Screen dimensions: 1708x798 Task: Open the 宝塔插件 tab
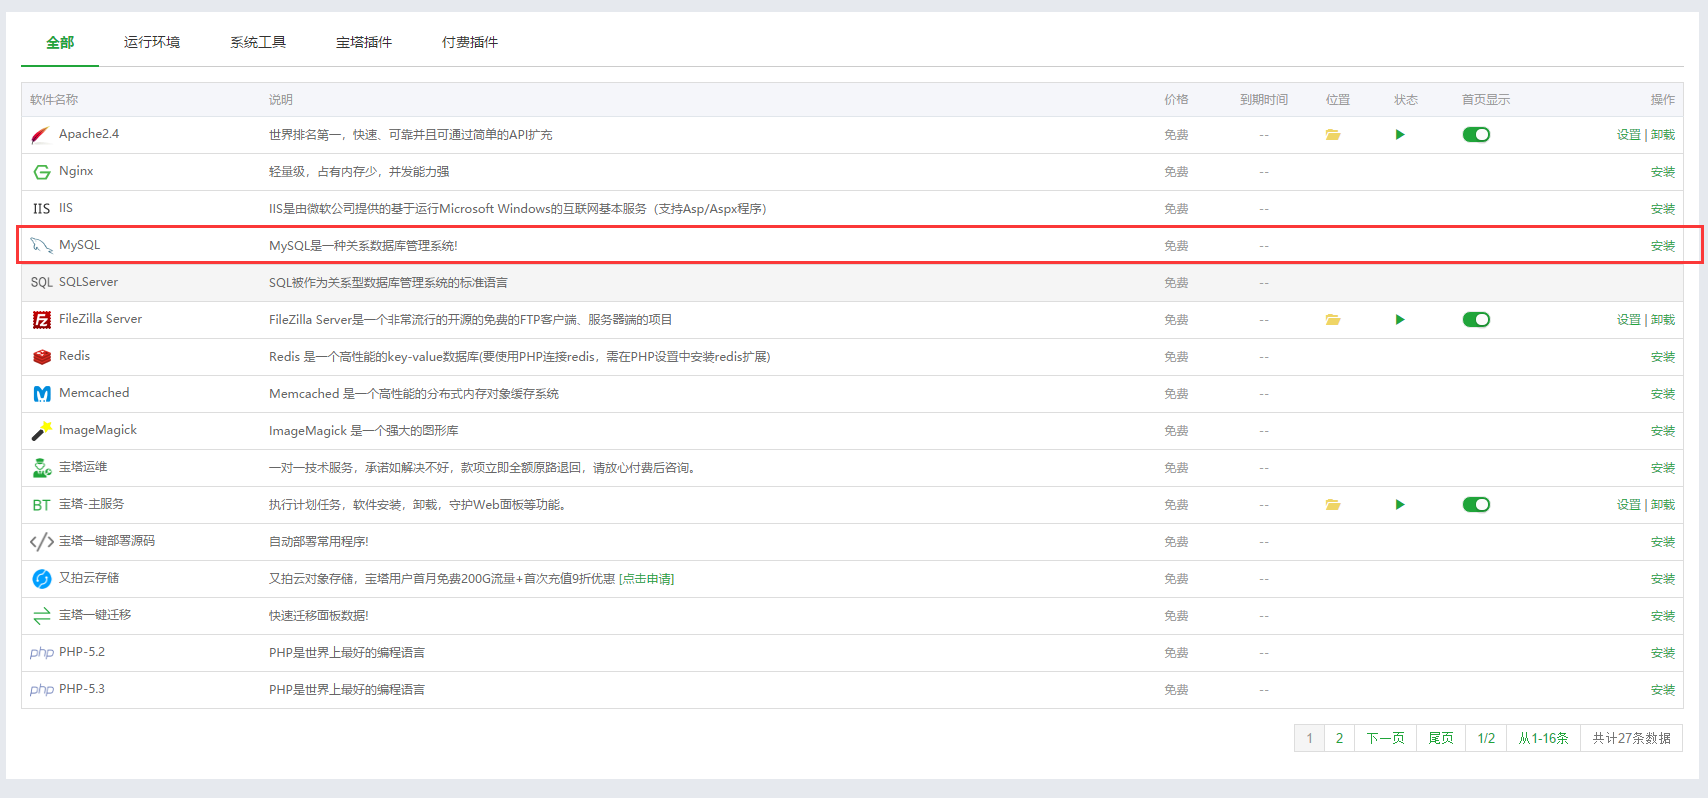point(364,42)
